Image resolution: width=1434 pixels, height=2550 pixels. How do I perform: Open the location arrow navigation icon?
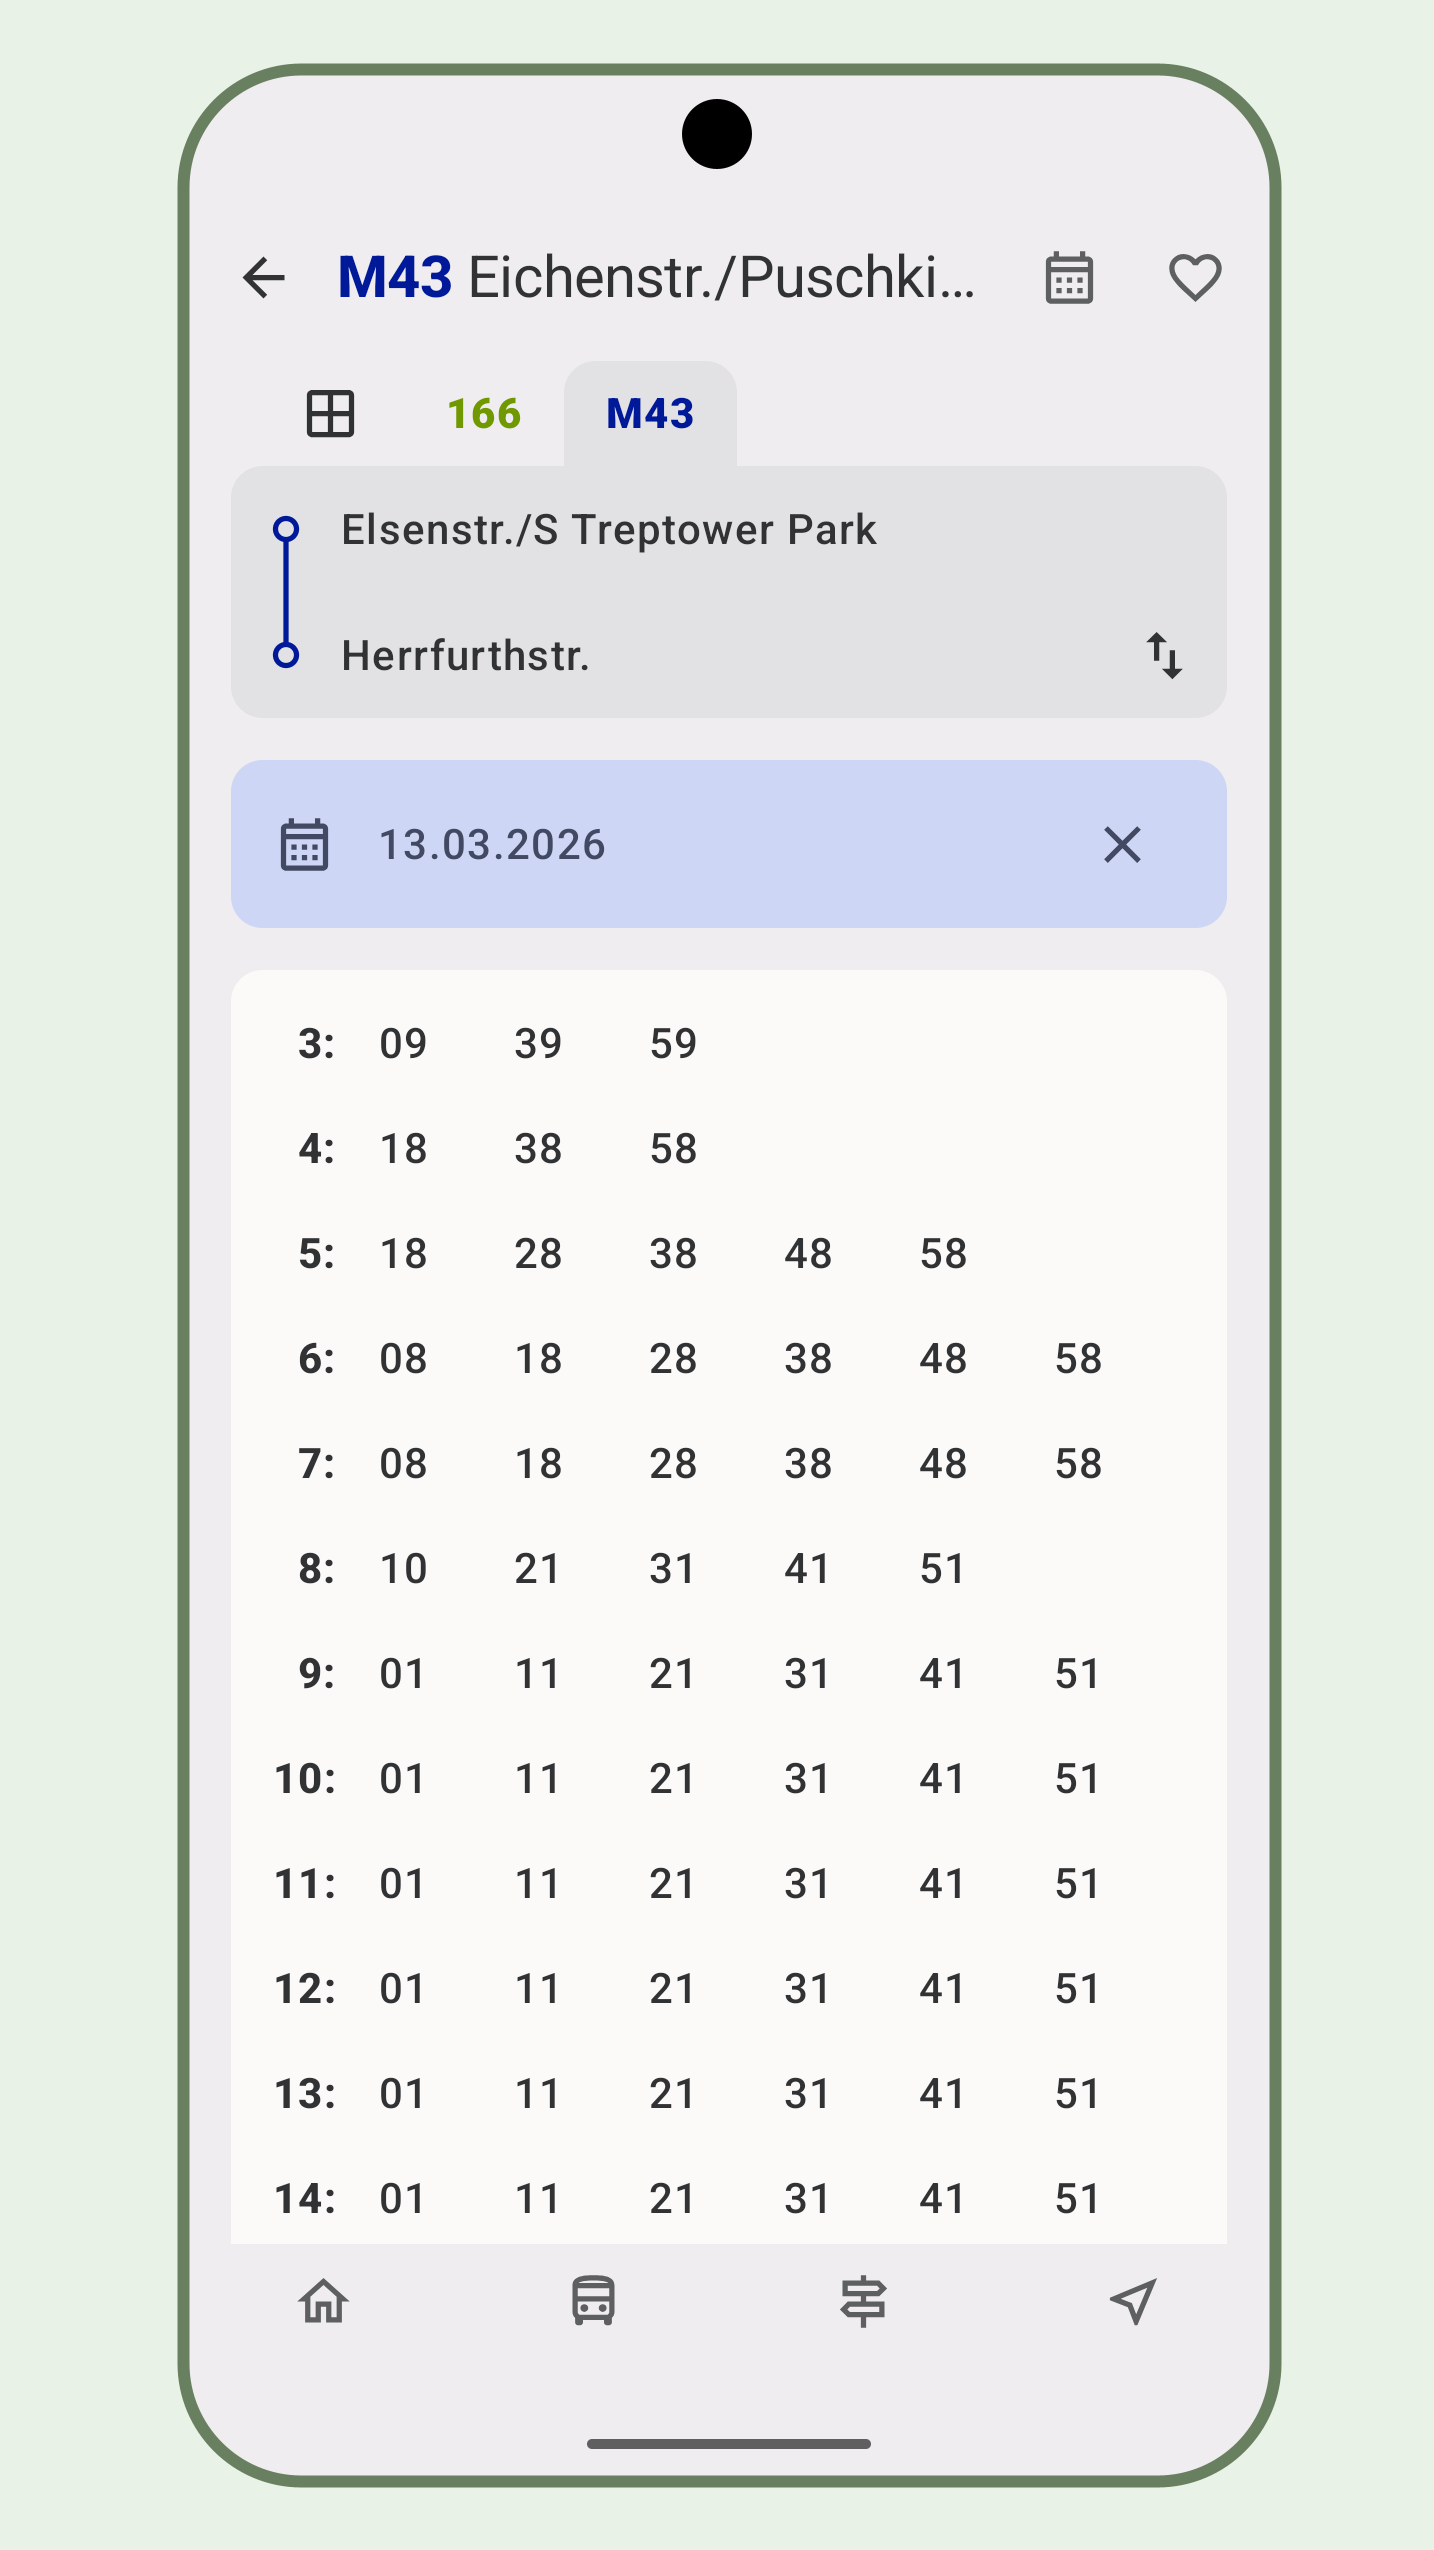tap(1133, 2302)
